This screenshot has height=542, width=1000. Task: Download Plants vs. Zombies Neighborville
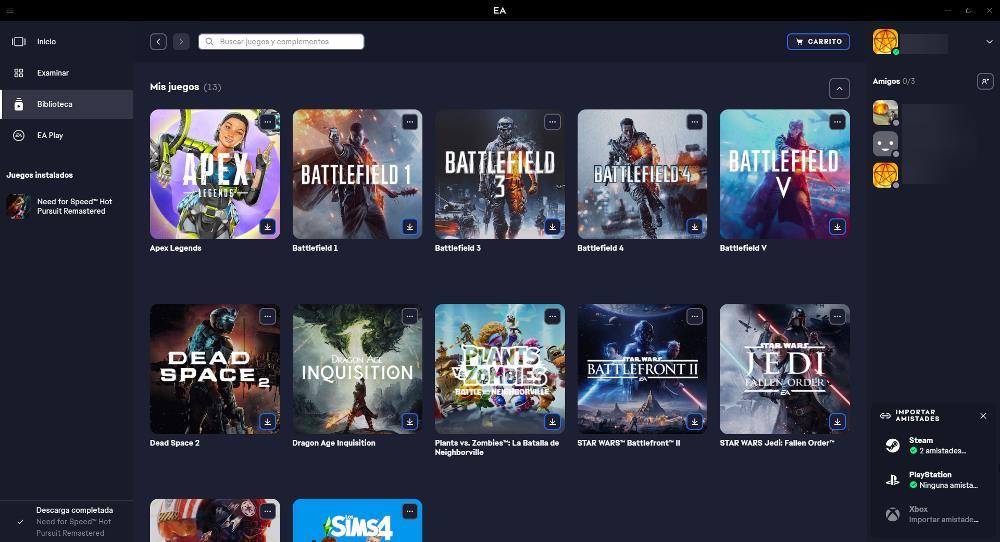tap(552, 421)
